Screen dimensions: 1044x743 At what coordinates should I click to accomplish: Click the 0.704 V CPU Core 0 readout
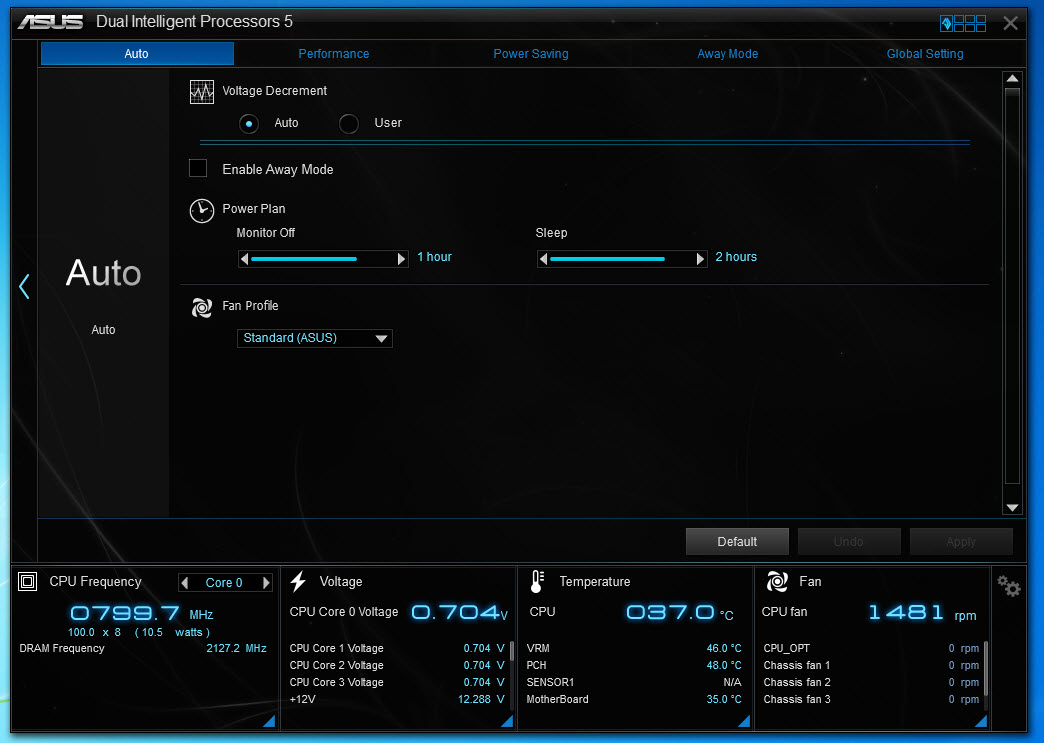tap(459, 613)
